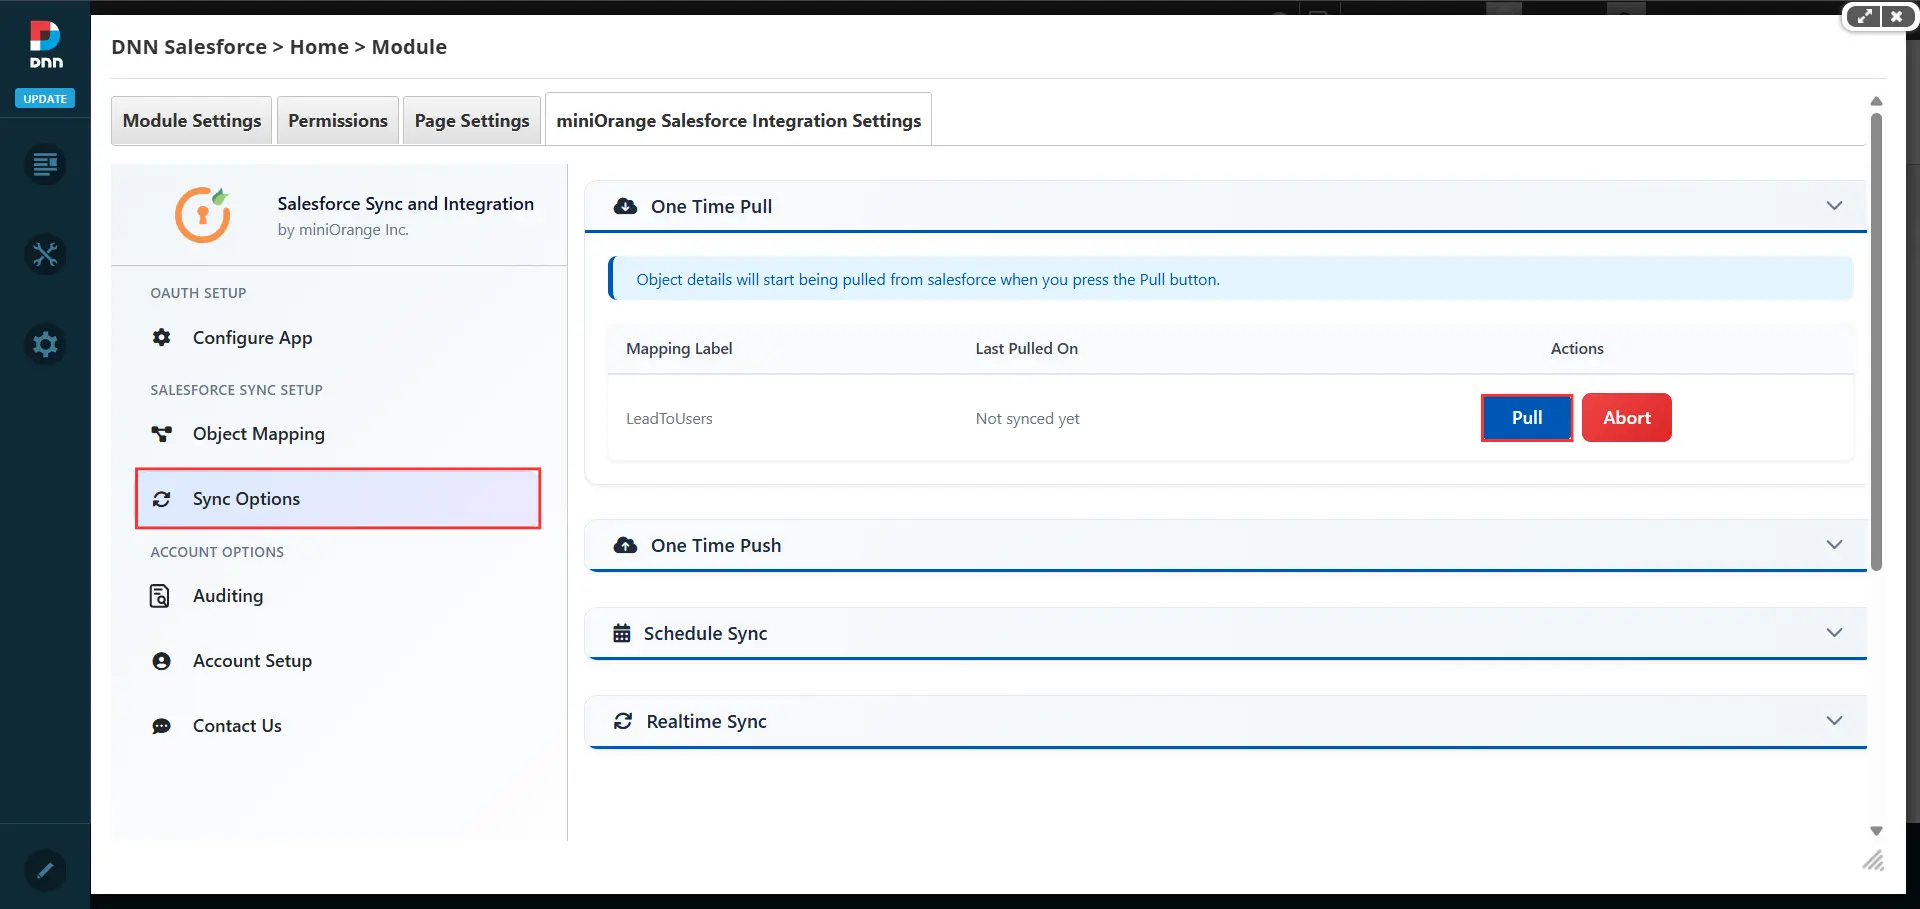Click the Sync Options refresh icon
This screenshot has width=1920, height=909.
[x=161, y=499]
